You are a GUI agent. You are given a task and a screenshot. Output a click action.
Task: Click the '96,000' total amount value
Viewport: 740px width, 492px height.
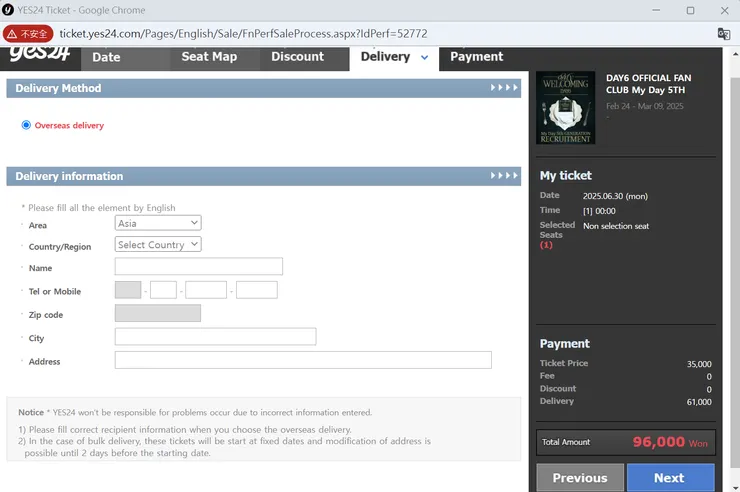click(x=658, y=442)
